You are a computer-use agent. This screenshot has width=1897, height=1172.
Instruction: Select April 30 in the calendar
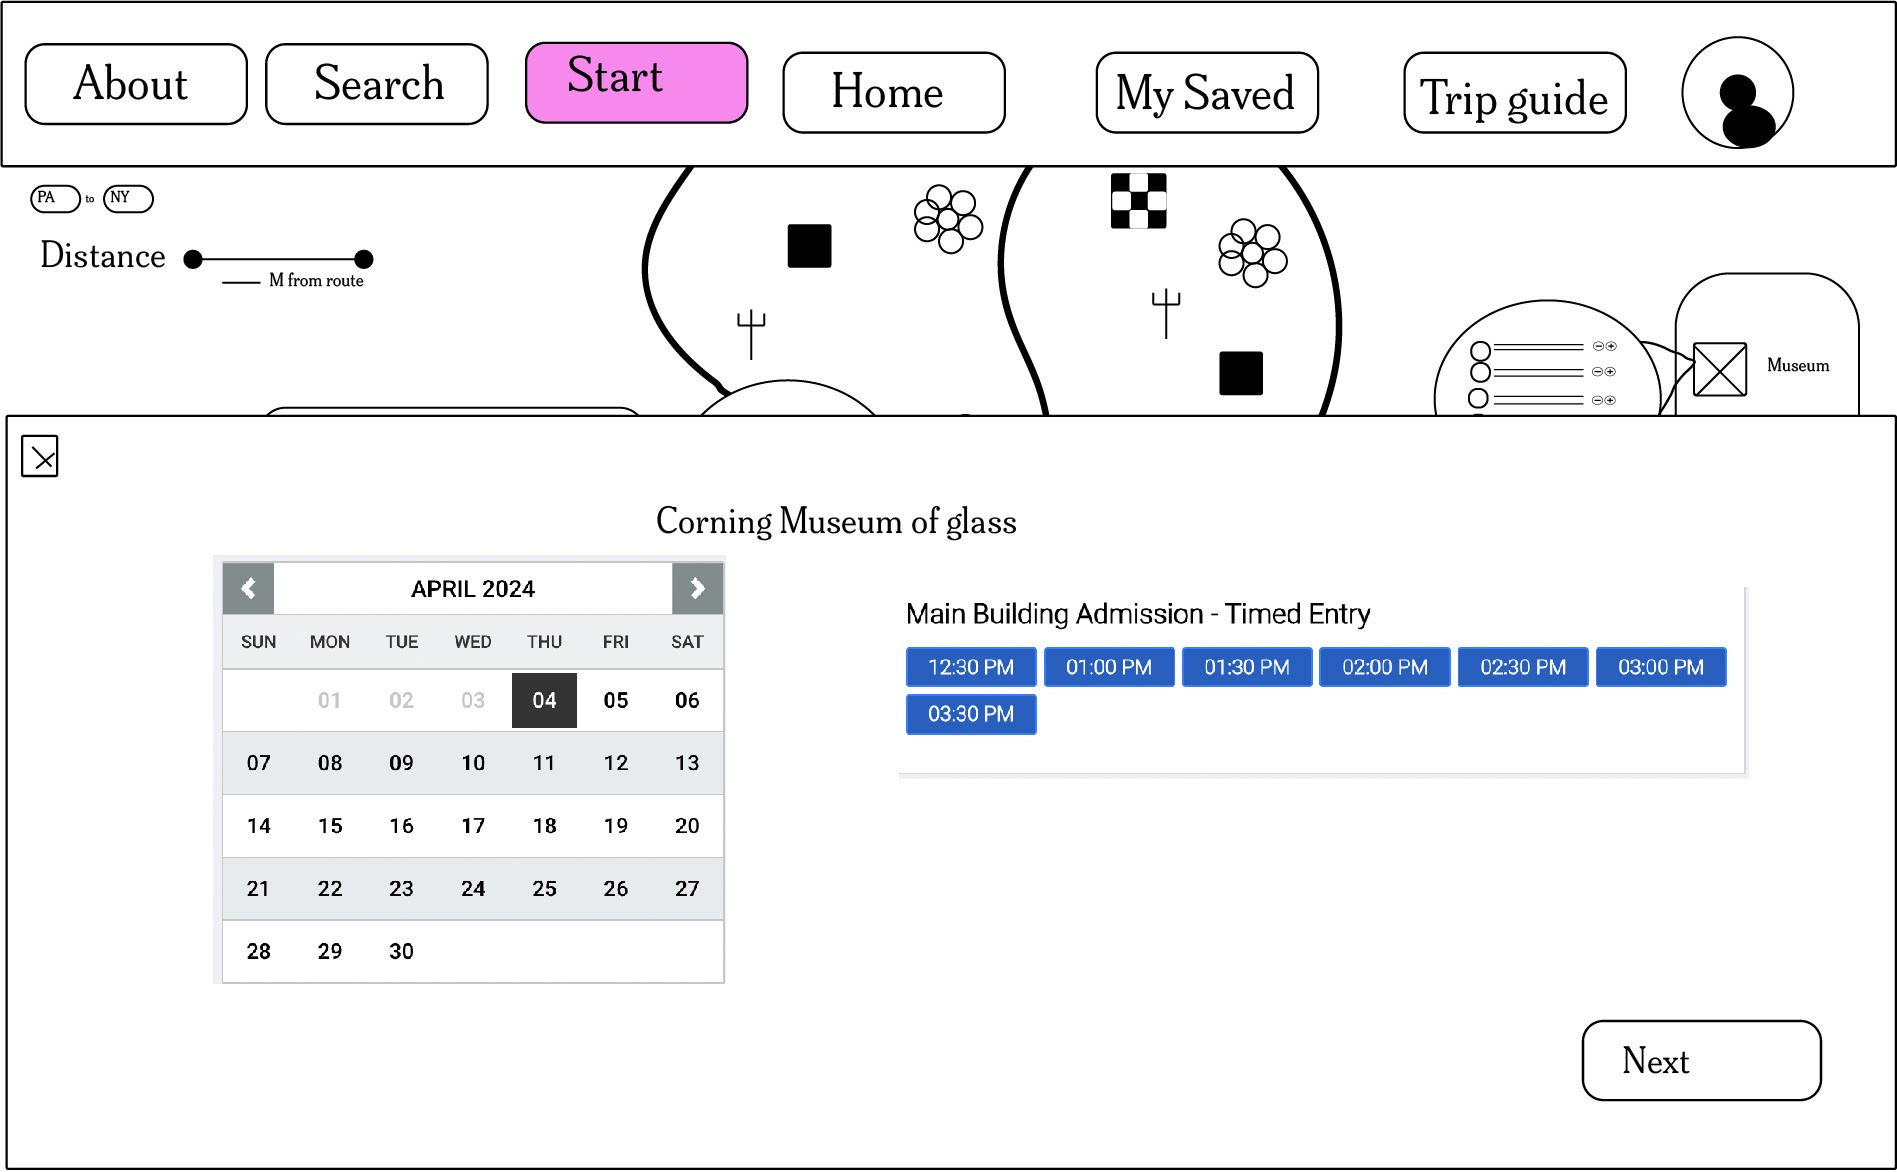click(x=401, y=951)
